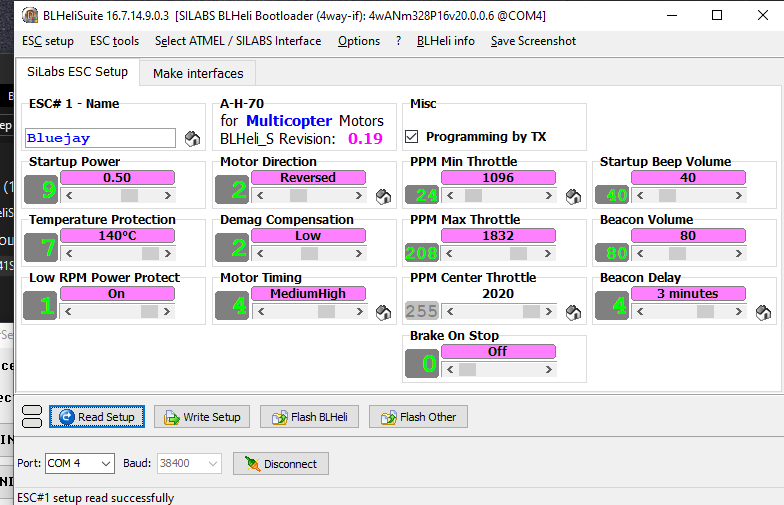
Task: Click the reset icon beside PPM Center Throttle
Action: pyautogui.click(x=574, y=312)
